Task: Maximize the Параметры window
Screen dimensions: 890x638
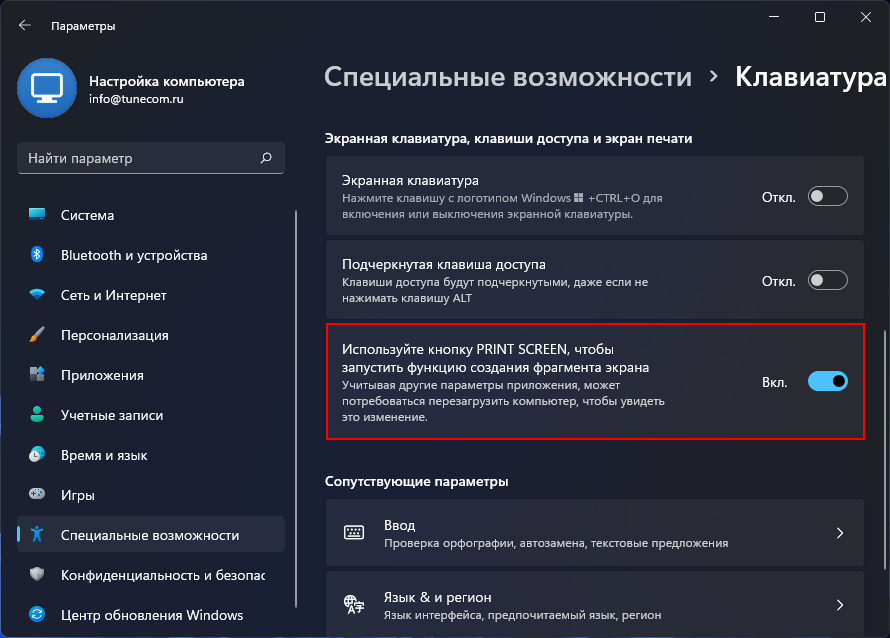Action: click(820, 17)
